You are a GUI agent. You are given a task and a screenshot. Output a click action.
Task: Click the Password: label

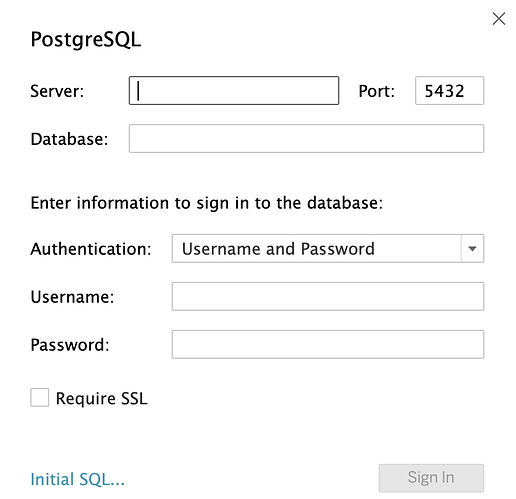coord(70,345)
